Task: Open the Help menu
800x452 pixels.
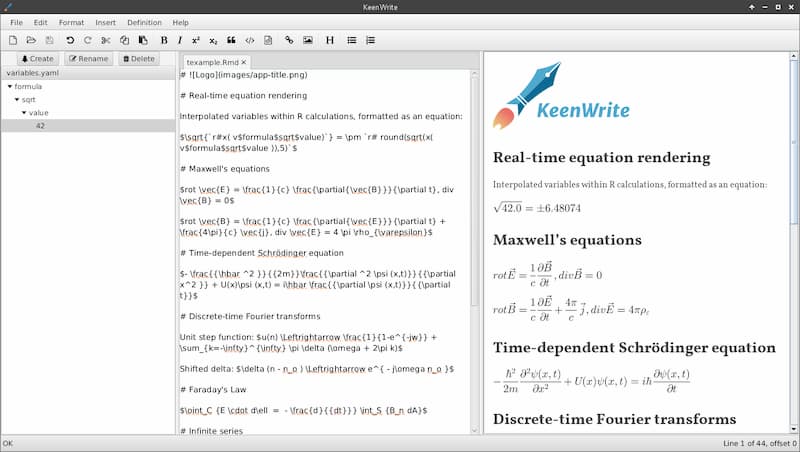Action: pos(181,22)
